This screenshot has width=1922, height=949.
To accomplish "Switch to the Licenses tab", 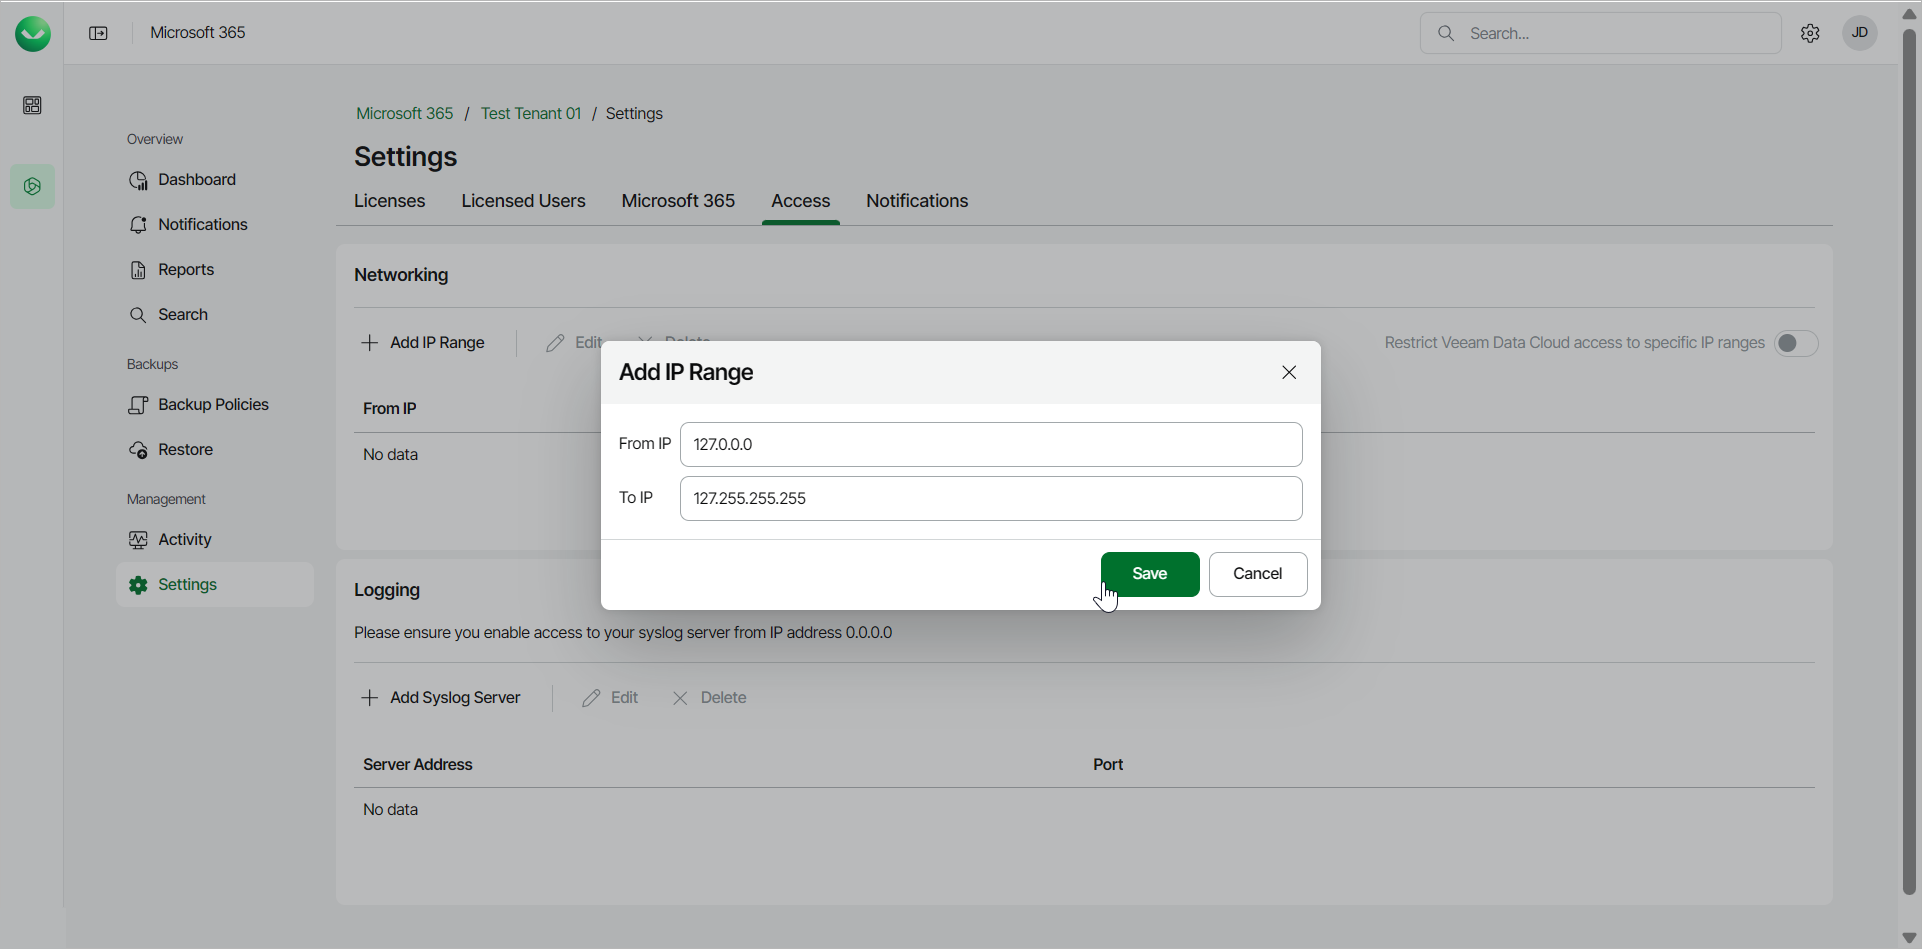I will pyautogui.click(x=389, y=201).
